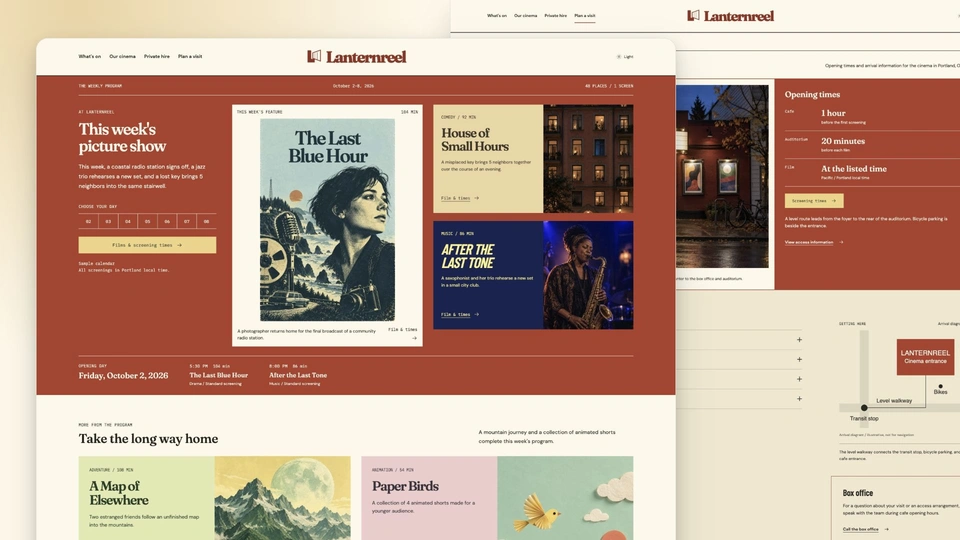Image resolution: width=960 pixels, height=540 pixels.
Task: Select What's on in the back window header
Action: tap(497, 15)
